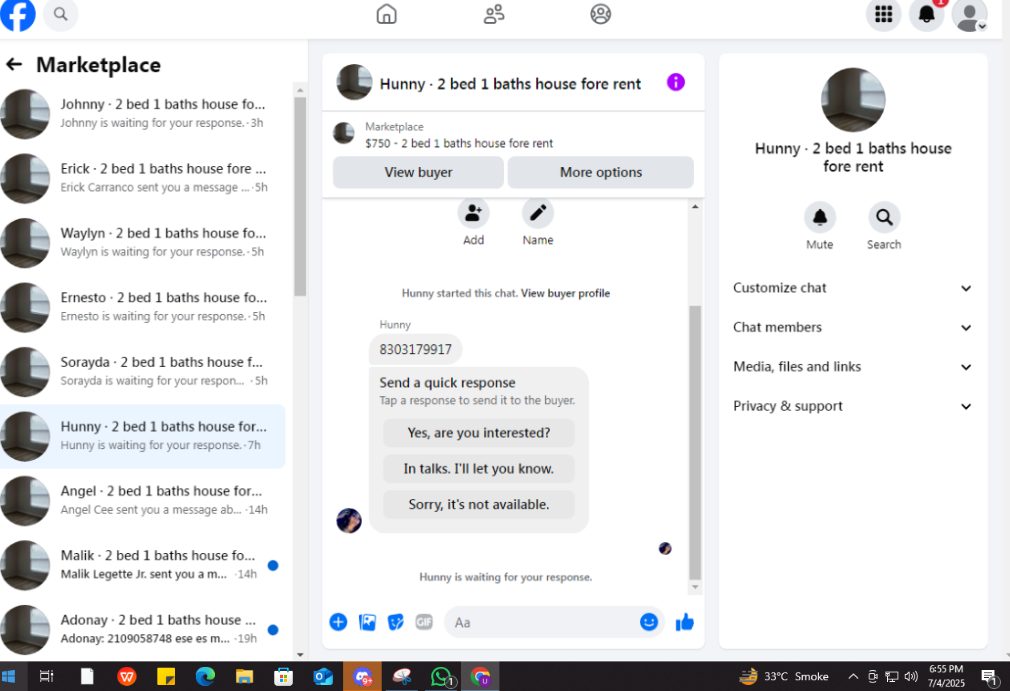
Task: Open File Explorer from taskbar
Action: (x=244, y=676)
